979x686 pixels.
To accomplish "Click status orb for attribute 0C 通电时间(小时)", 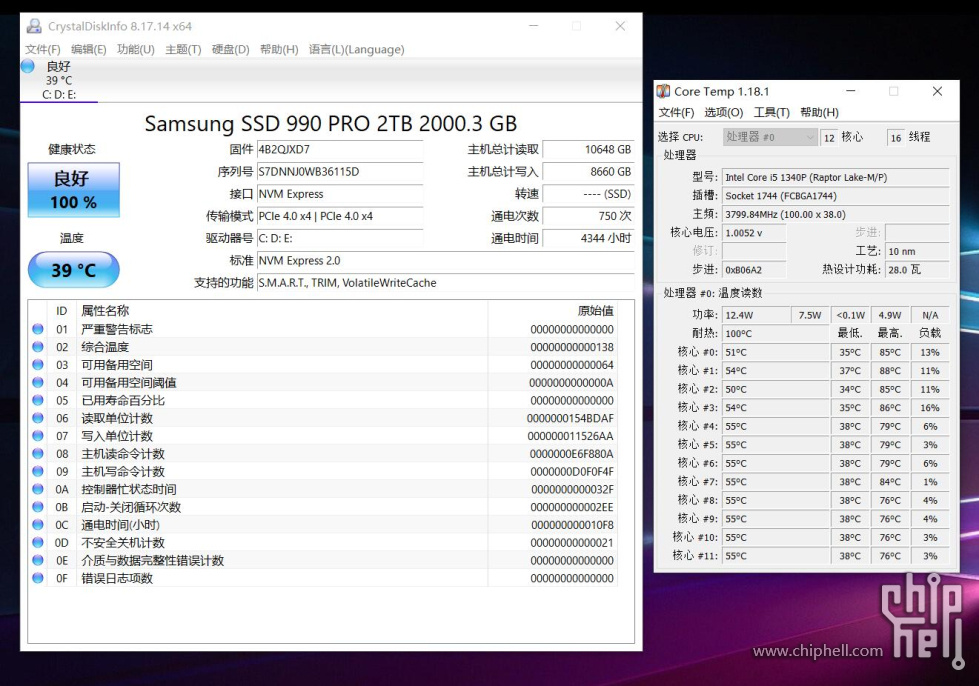I will tap(38, 524).
